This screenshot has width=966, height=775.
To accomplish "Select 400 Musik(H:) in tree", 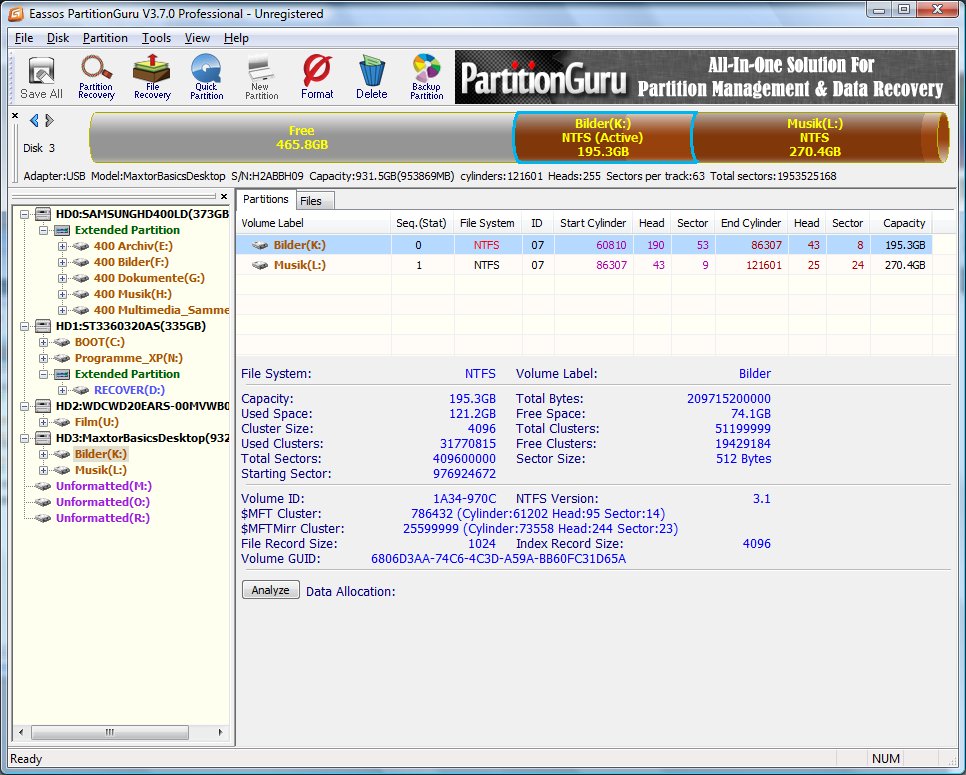I will pyautogui.click(x=132, y=294).
